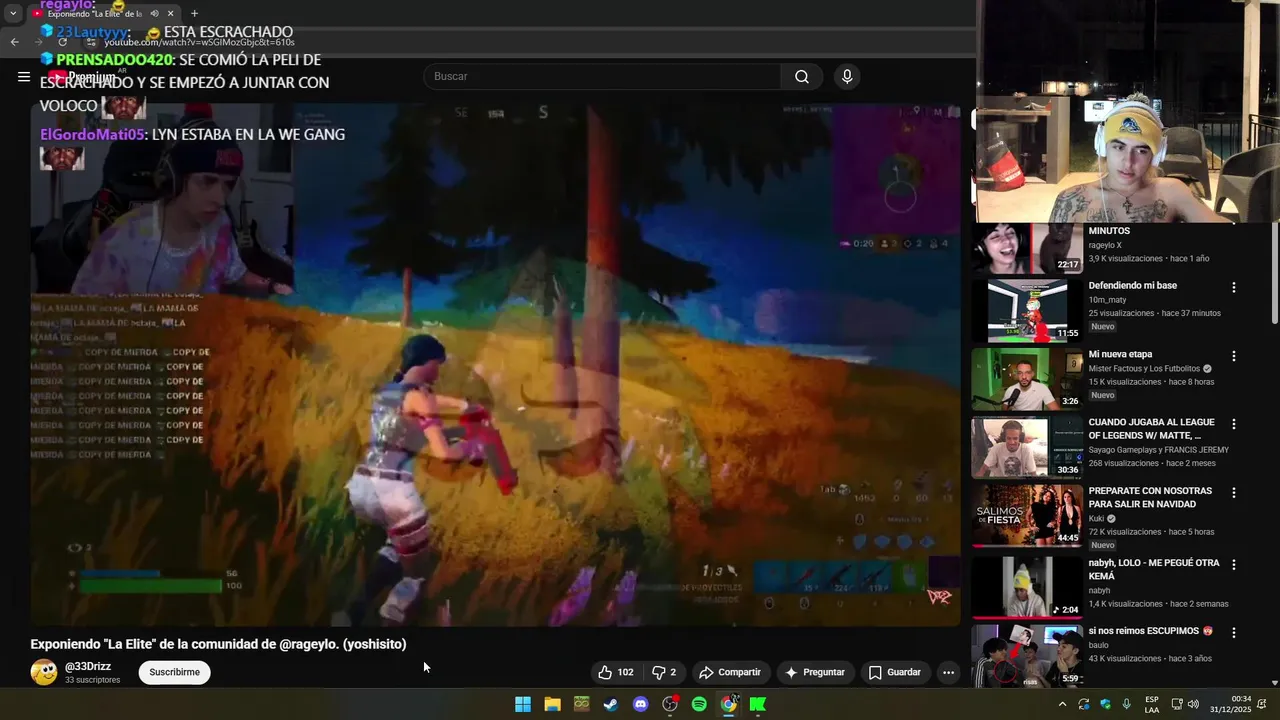Dislike the video with 2 dislikes
Viewport: 1280px width, 720px height.
[x=664, y=672]
